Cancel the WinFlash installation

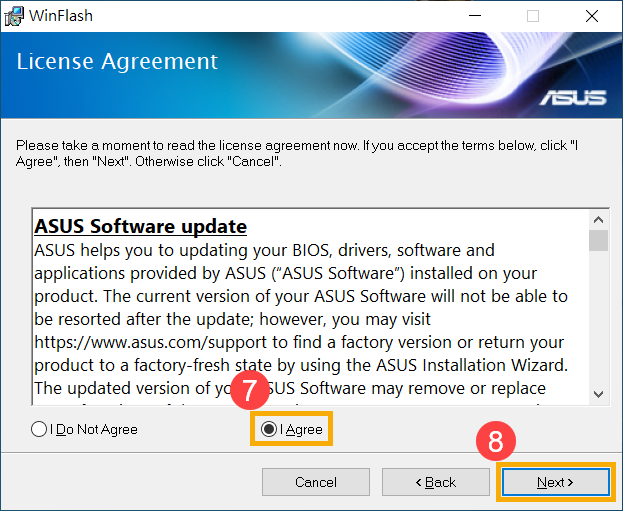tap(316, 482)
